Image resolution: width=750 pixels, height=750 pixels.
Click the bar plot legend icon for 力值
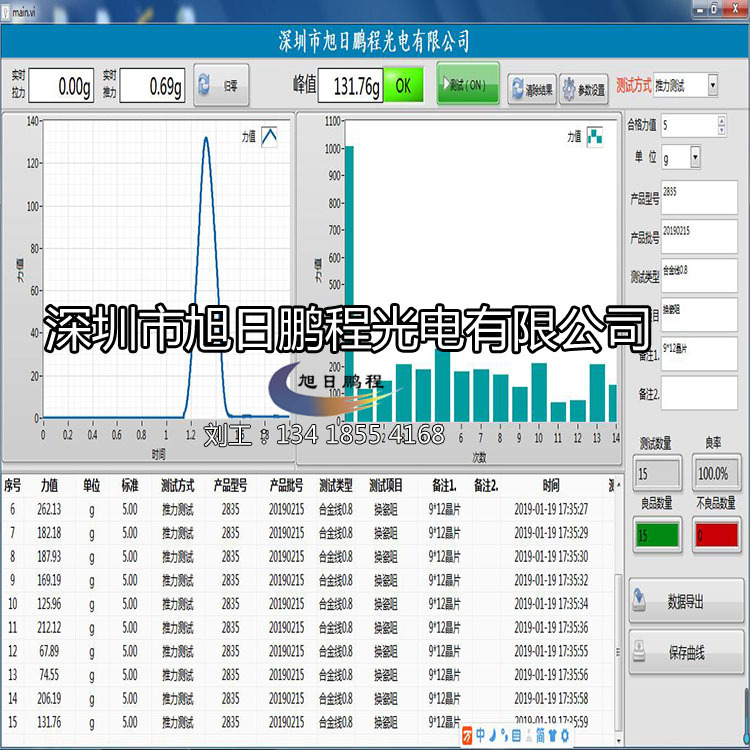(595, 137)
